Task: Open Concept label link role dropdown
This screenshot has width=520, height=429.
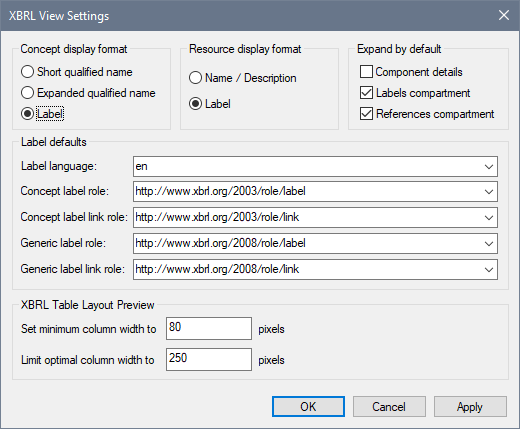Action: pos(489,217)
